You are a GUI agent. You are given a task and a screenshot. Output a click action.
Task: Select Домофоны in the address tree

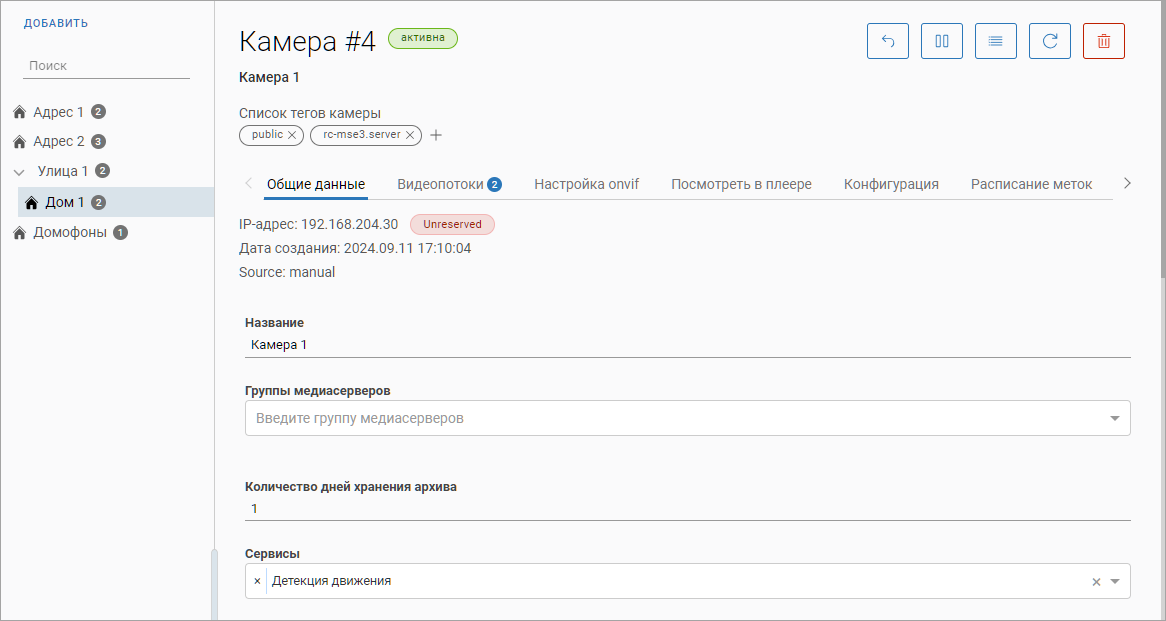(x=69, y=233)
